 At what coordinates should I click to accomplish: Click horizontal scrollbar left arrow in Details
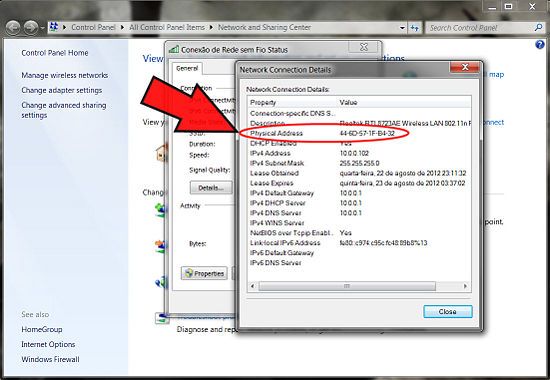[x=253, y=286]
